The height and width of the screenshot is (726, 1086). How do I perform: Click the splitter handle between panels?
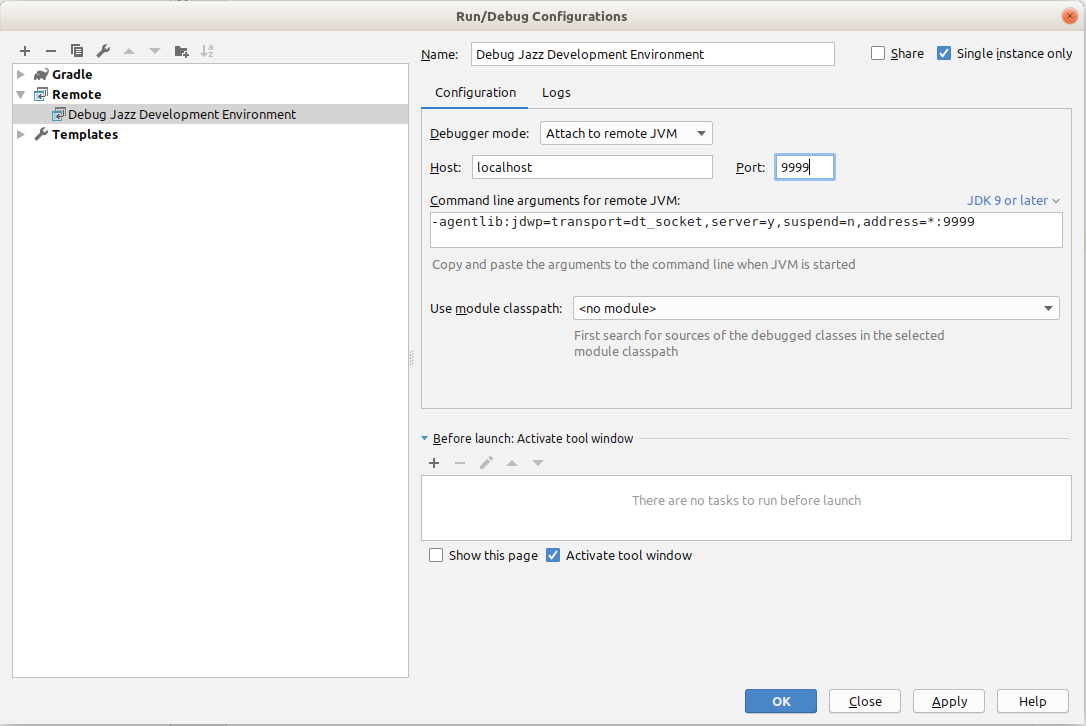click(x=411, y=358)
